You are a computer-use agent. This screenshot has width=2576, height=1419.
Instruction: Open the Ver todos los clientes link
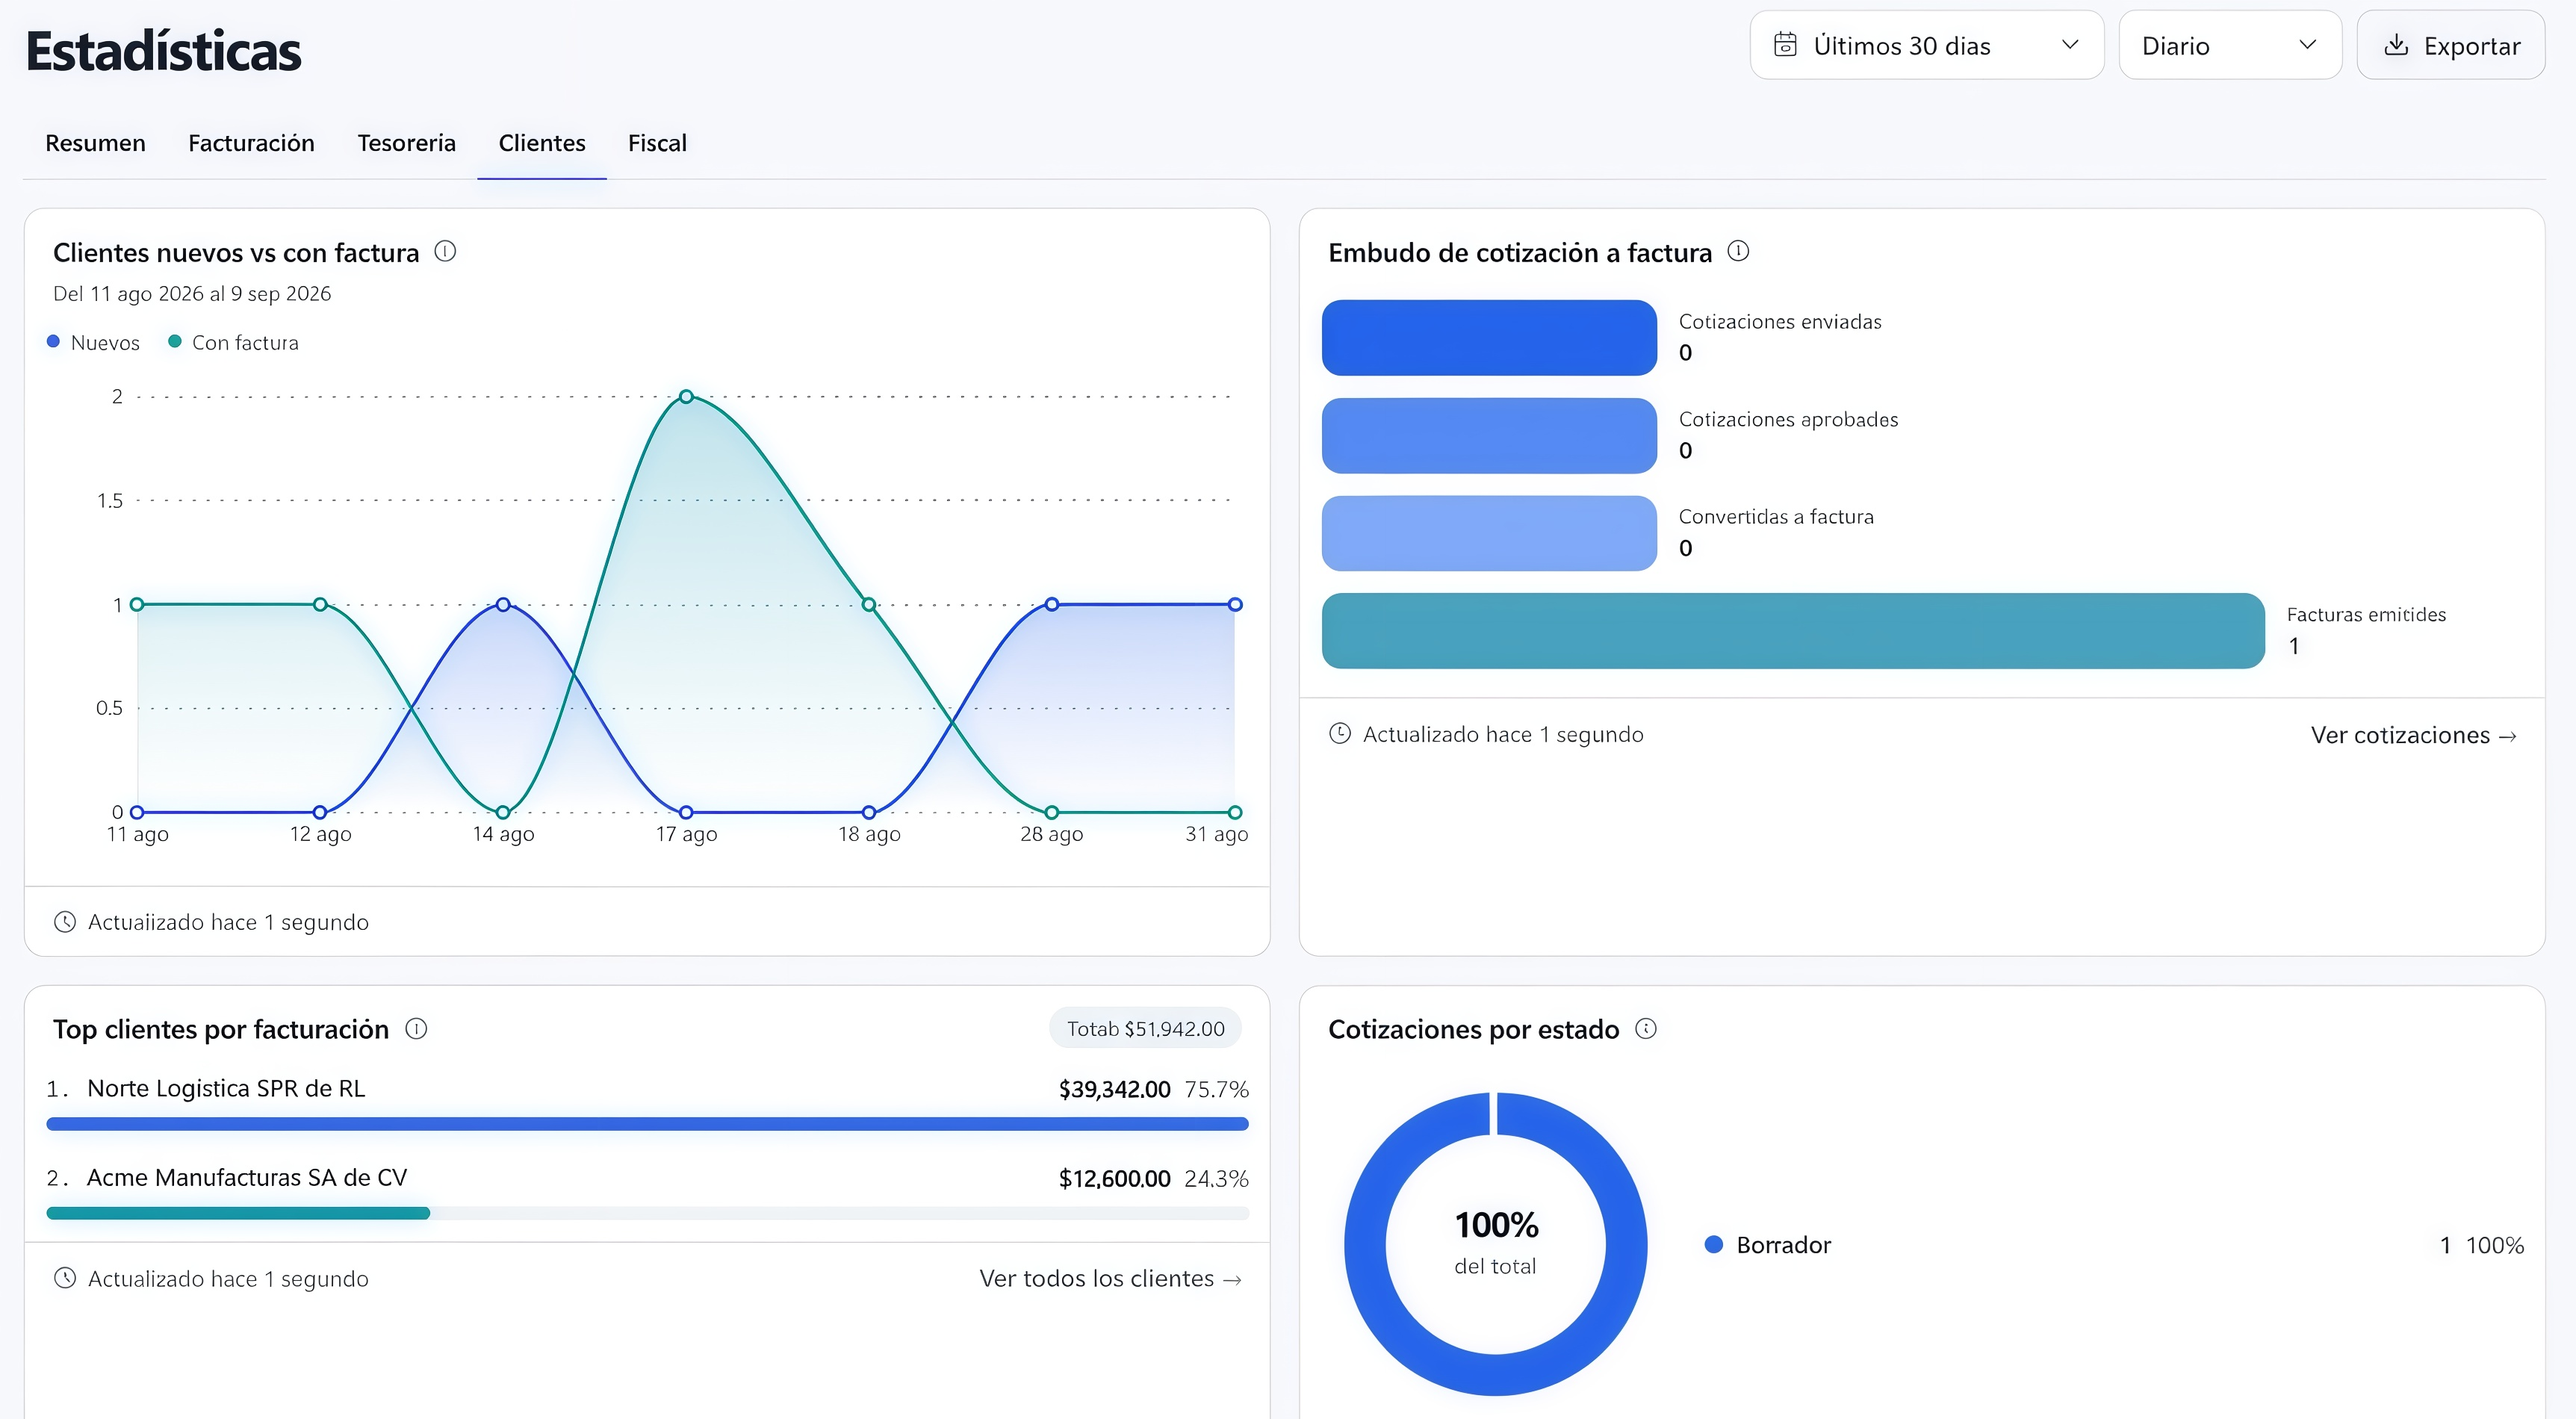point(1111,1278)
